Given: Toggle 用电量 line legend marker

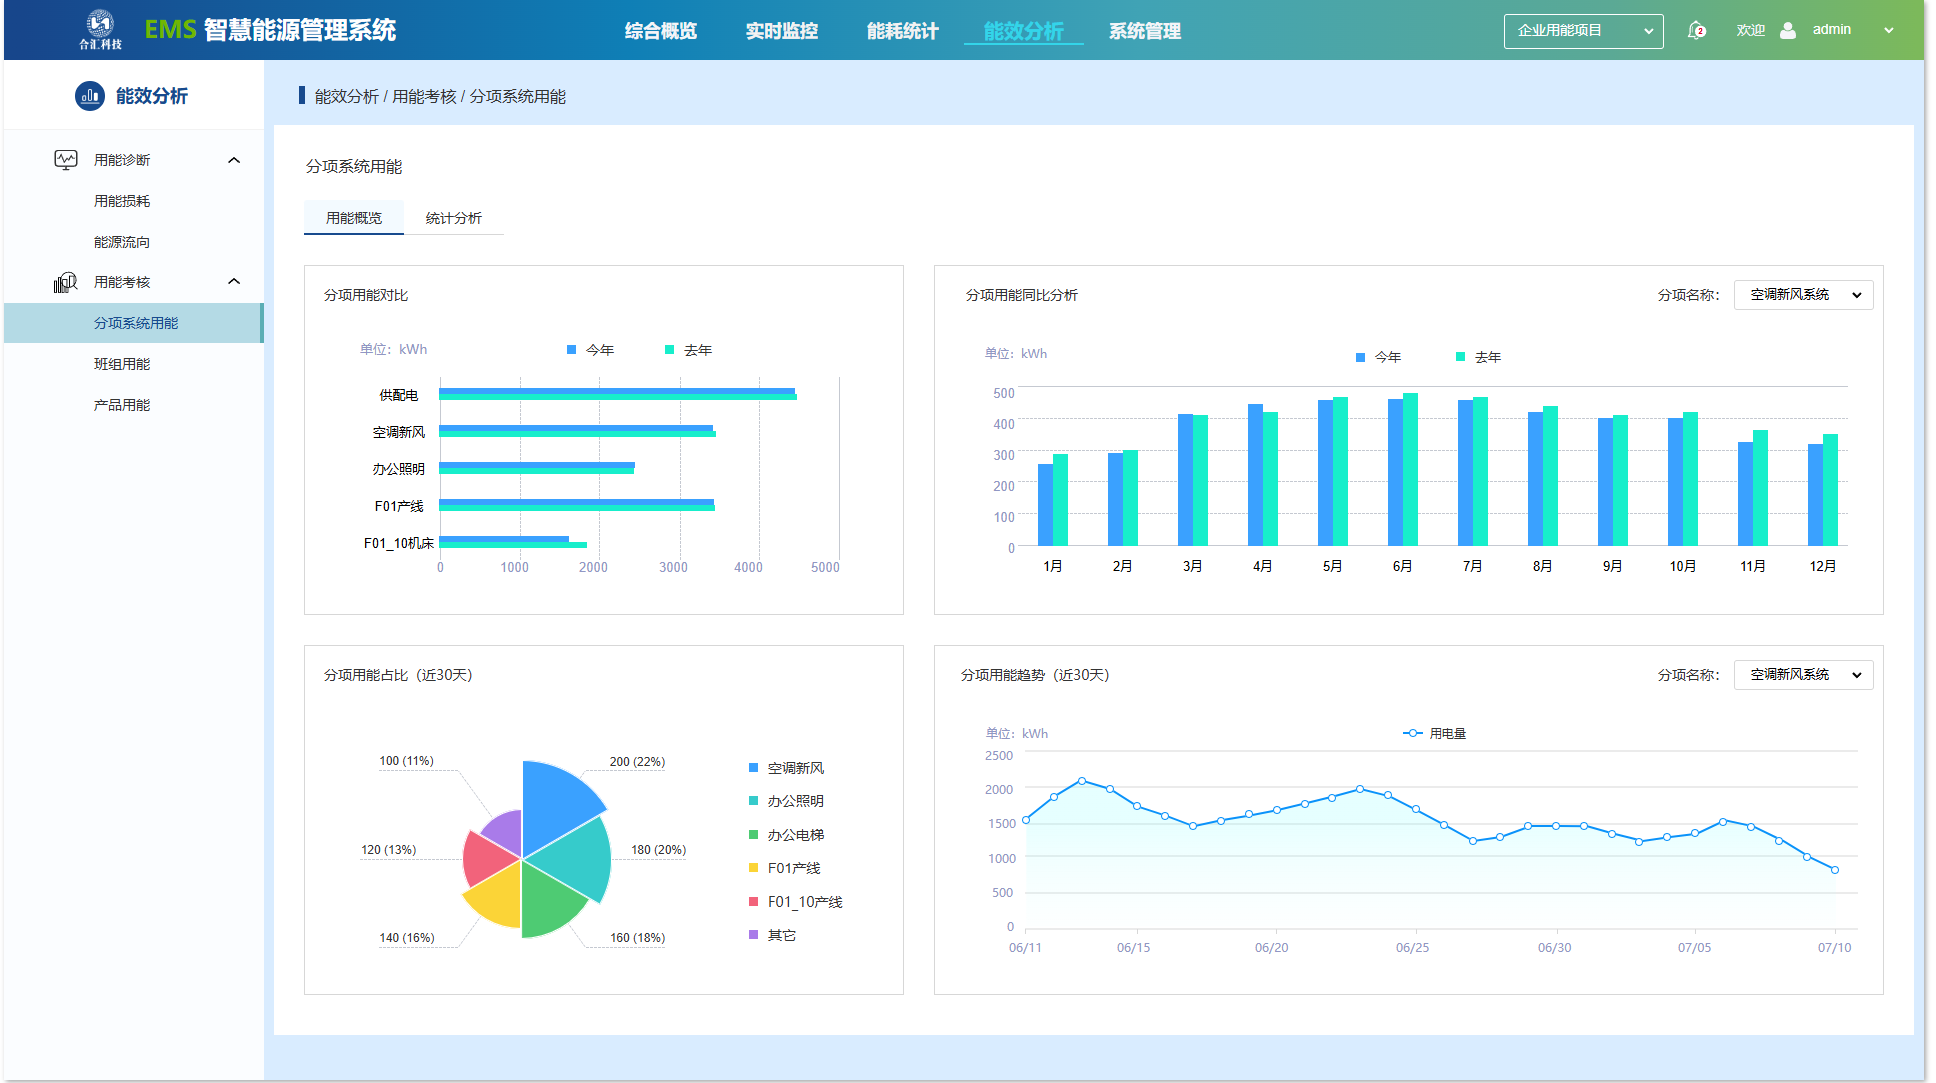Looking at the screenshot, I should 1412,733.
